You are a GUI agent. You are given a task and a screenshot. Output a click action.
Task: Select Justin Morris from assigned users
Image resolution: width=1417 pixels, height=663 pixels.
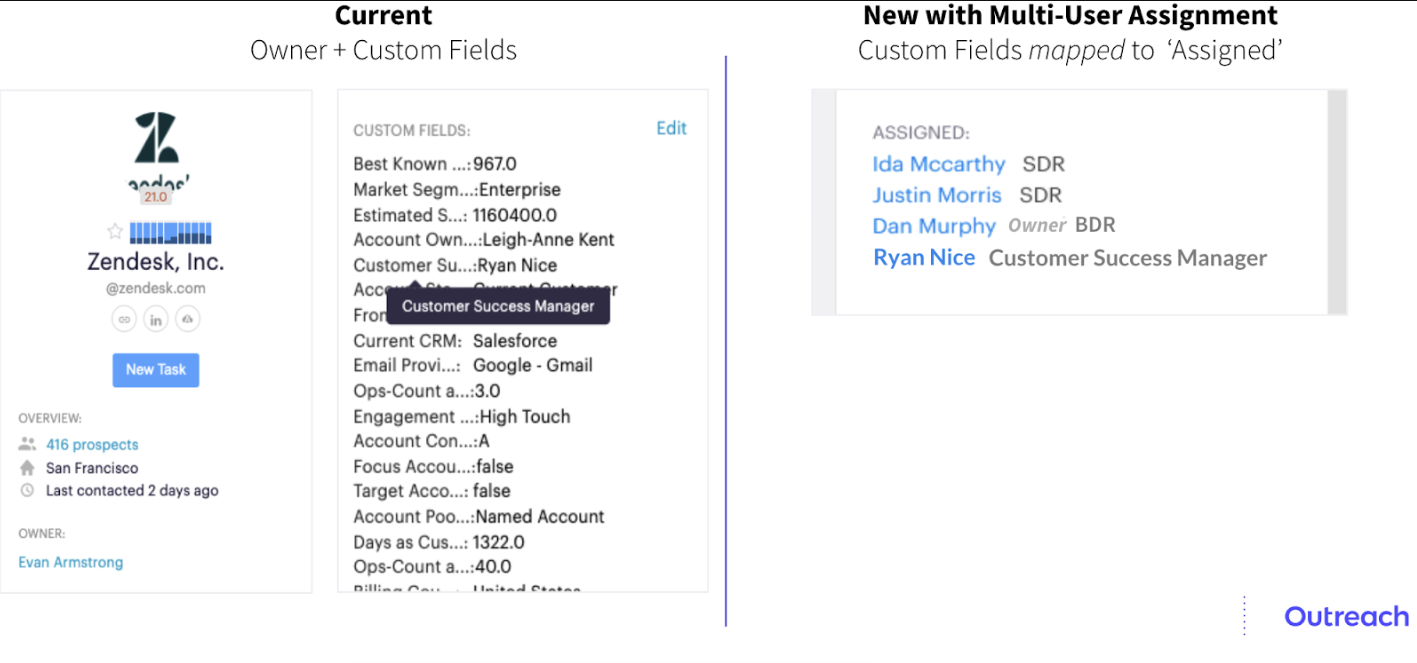click(937, 195)
